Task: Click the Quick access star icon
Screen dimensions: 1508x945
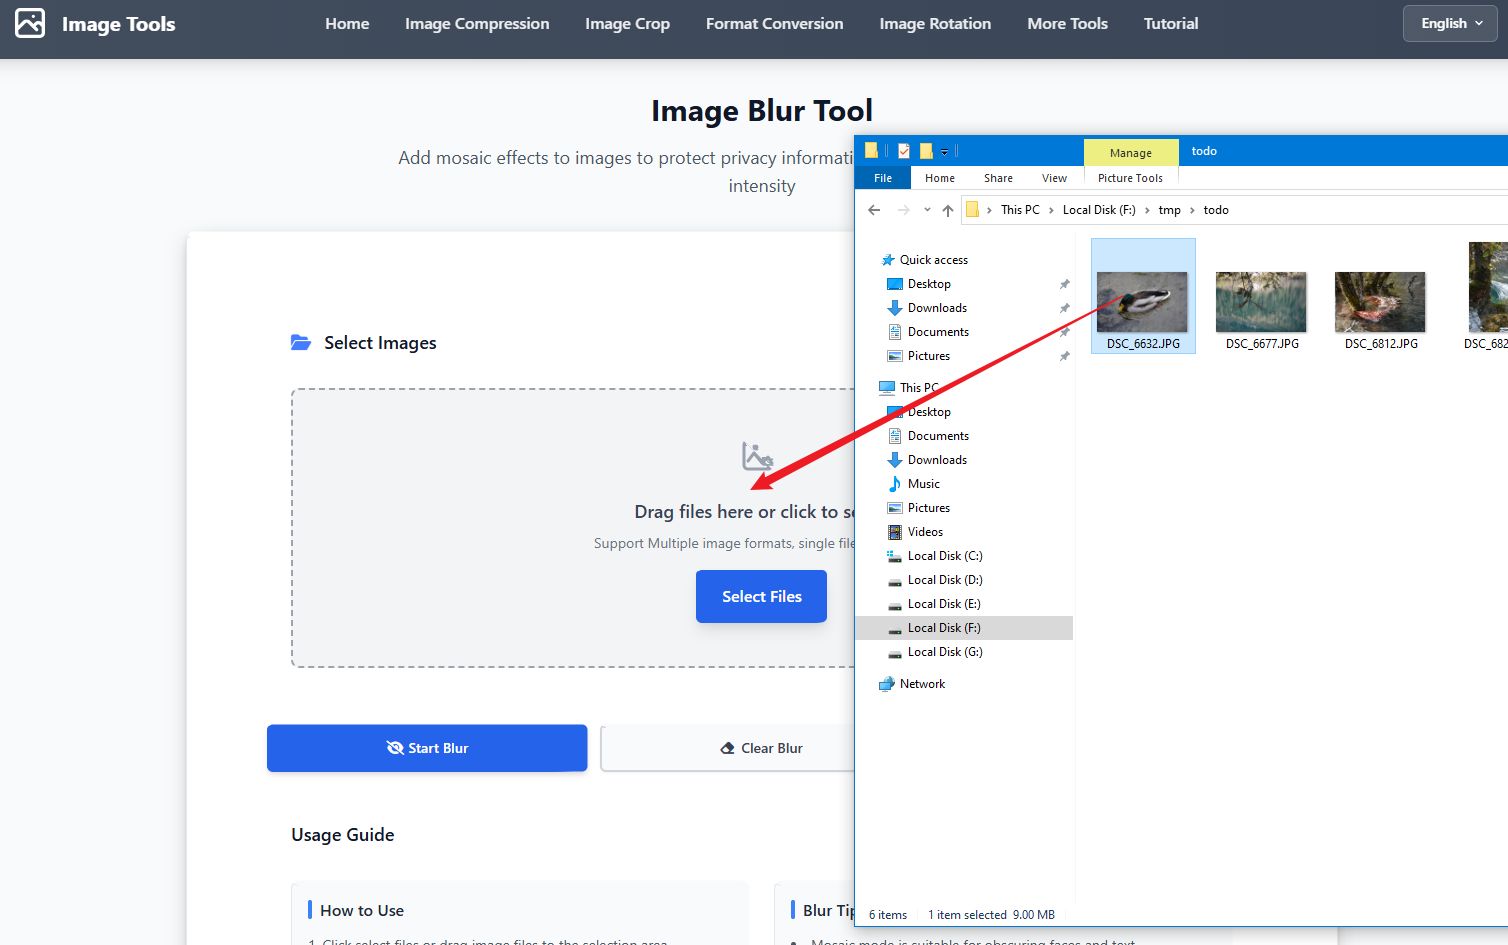Action: (x=888, y=260)
